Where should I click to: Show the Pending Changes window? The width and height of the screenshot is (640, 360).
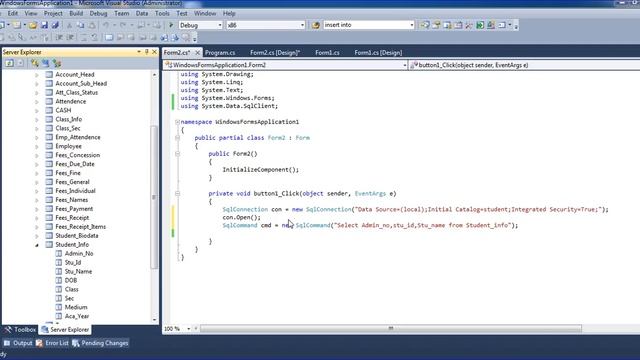pyautogui.click(x=100, y=343)
